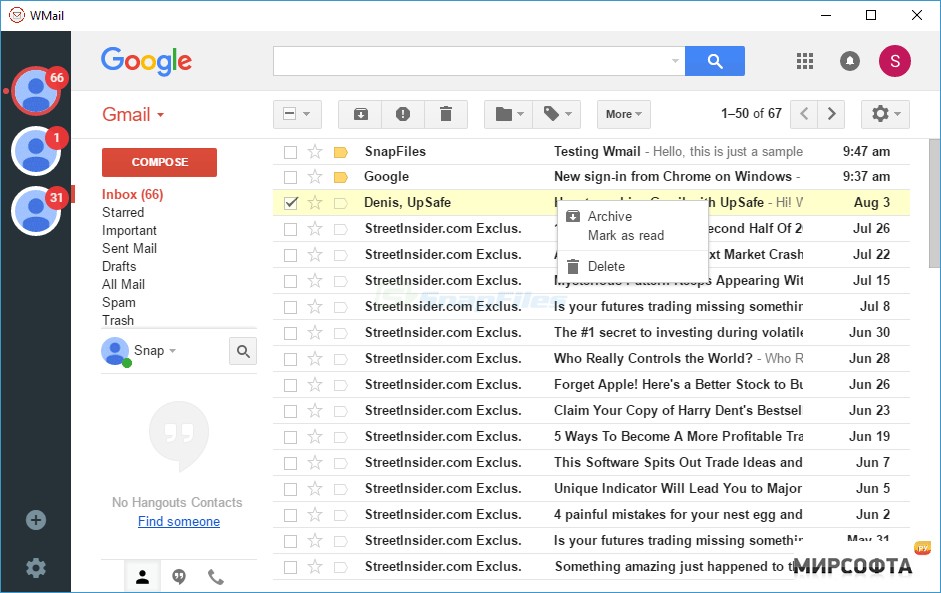This screenshot has height=593, width=941.
Task: Check the Jul 26 StreetInsider email
Action: click(290, 229)
